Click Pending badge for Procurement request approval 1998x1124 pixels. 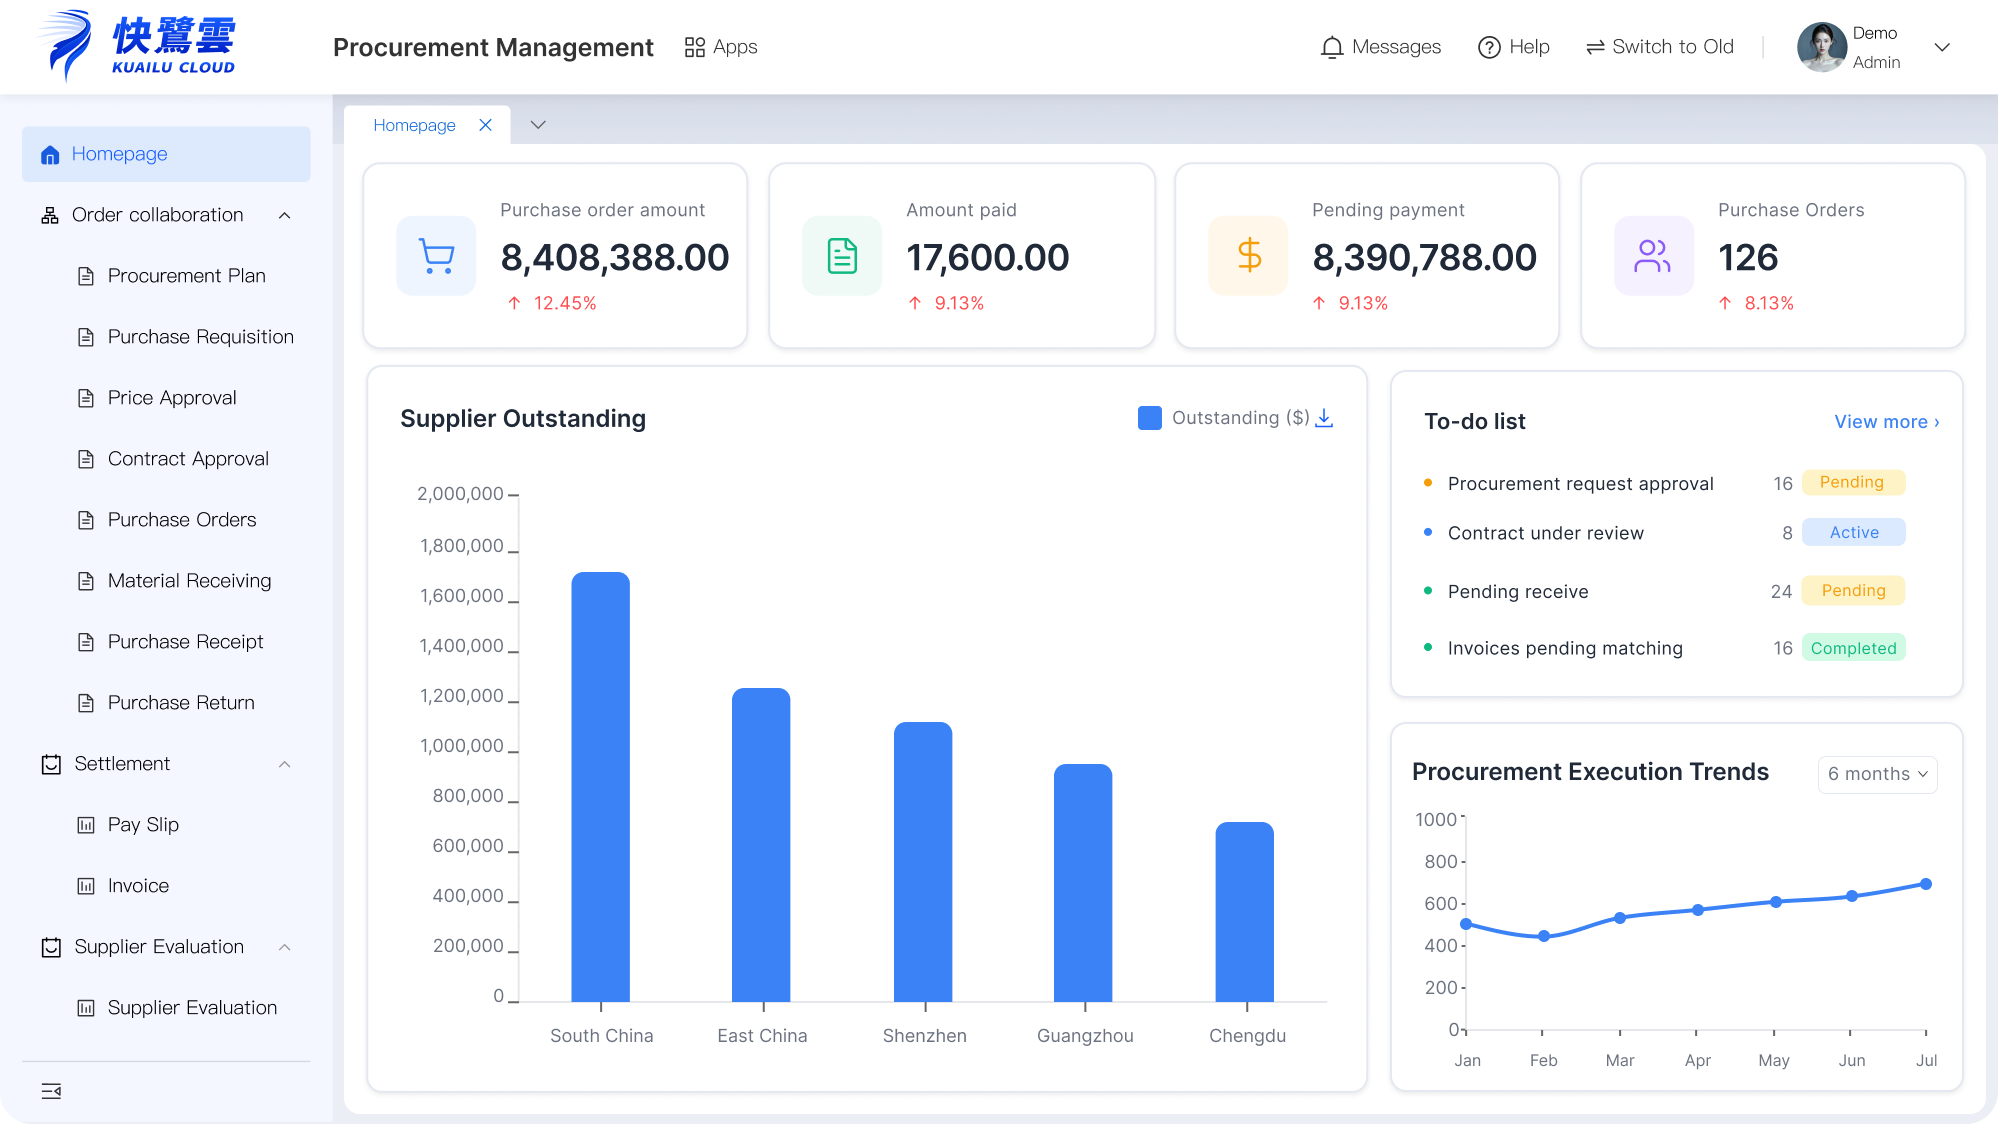click(1853, 482)
